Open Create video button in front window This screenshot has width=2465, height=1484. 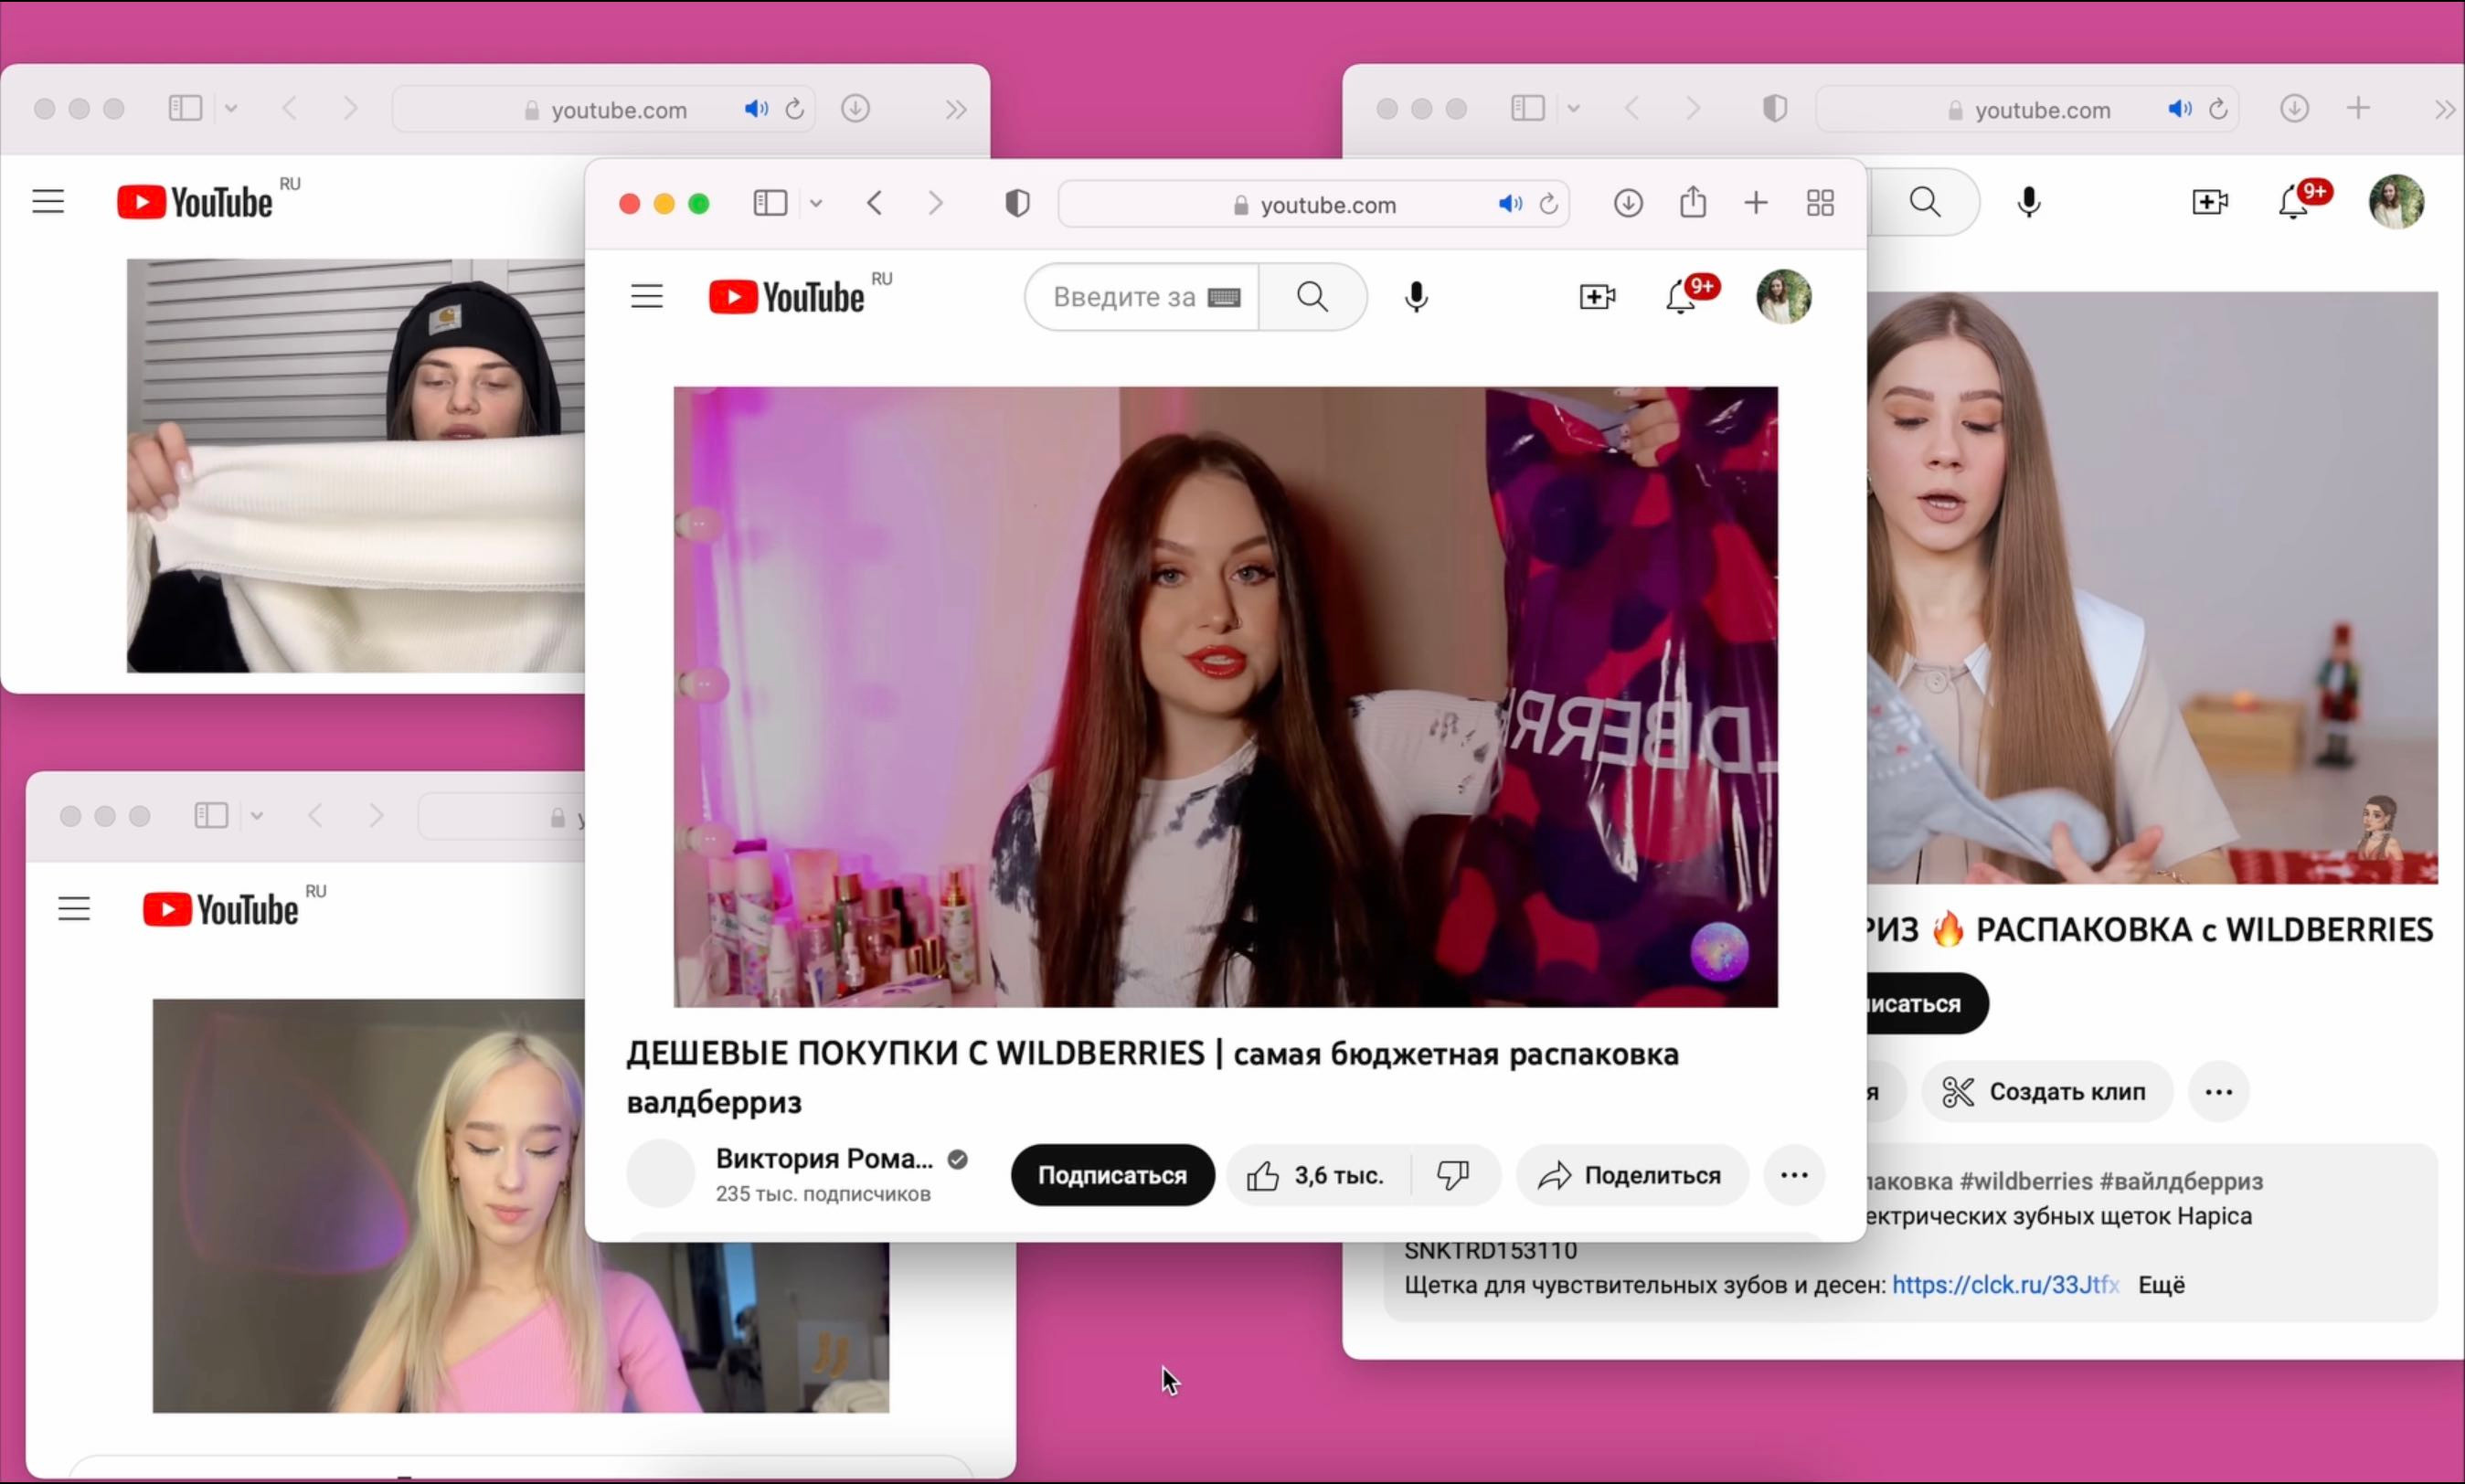[x=1597, y=297]
